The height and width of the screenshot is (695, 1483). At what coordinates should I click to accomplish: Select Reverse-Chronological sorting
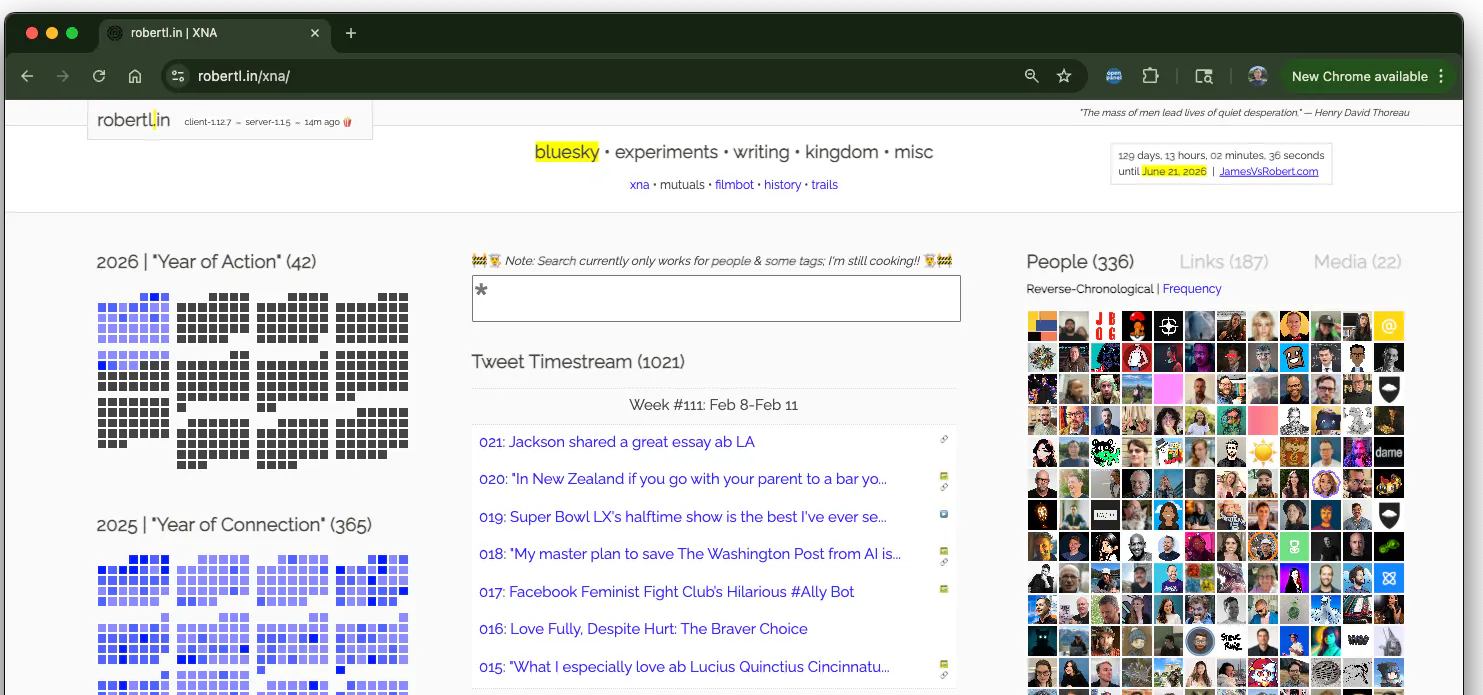[1089, 289]
